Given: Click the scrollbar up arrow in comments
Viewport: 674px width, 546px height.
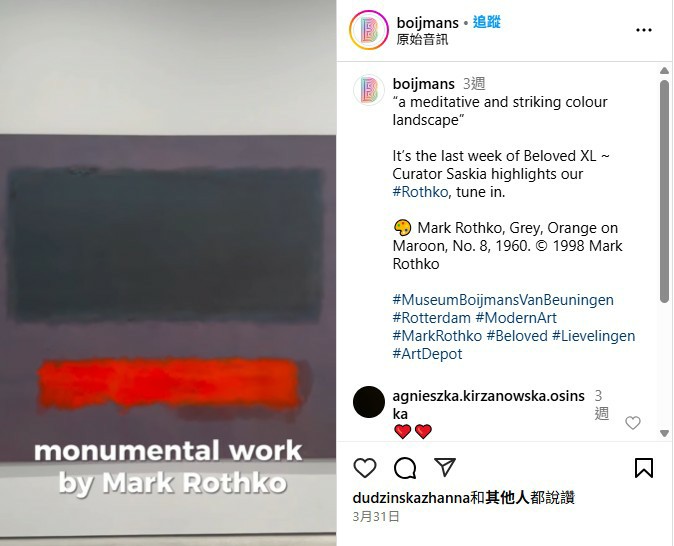Looking at the screenshot, I should (x=665, y=71).
